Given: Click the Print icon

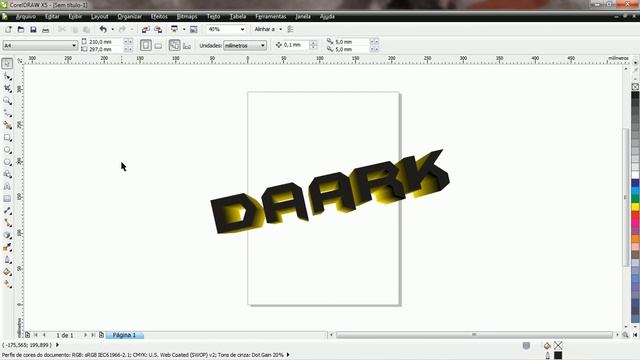Looking at the screenshot, I should [x=45, y=29].
